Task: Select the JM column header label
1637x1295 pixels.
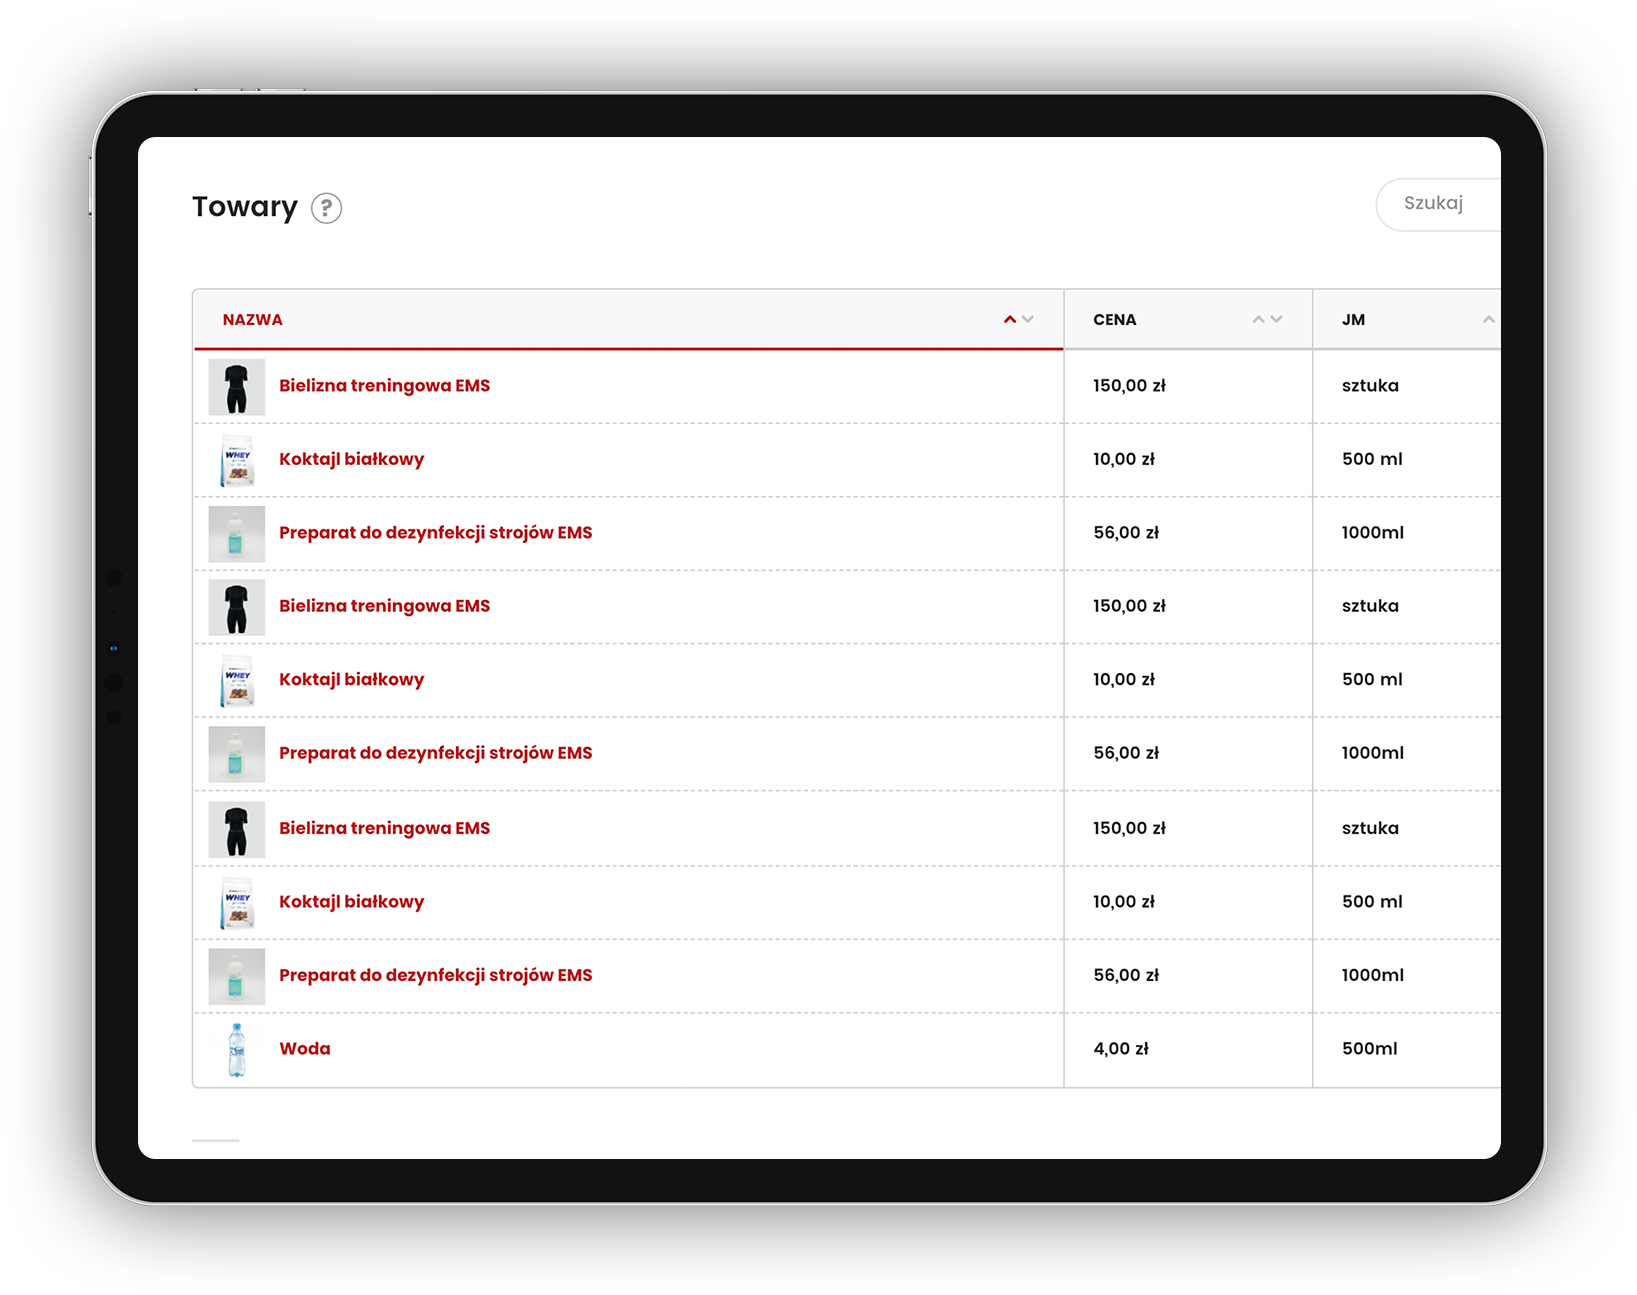Action: coord(1353,320)
